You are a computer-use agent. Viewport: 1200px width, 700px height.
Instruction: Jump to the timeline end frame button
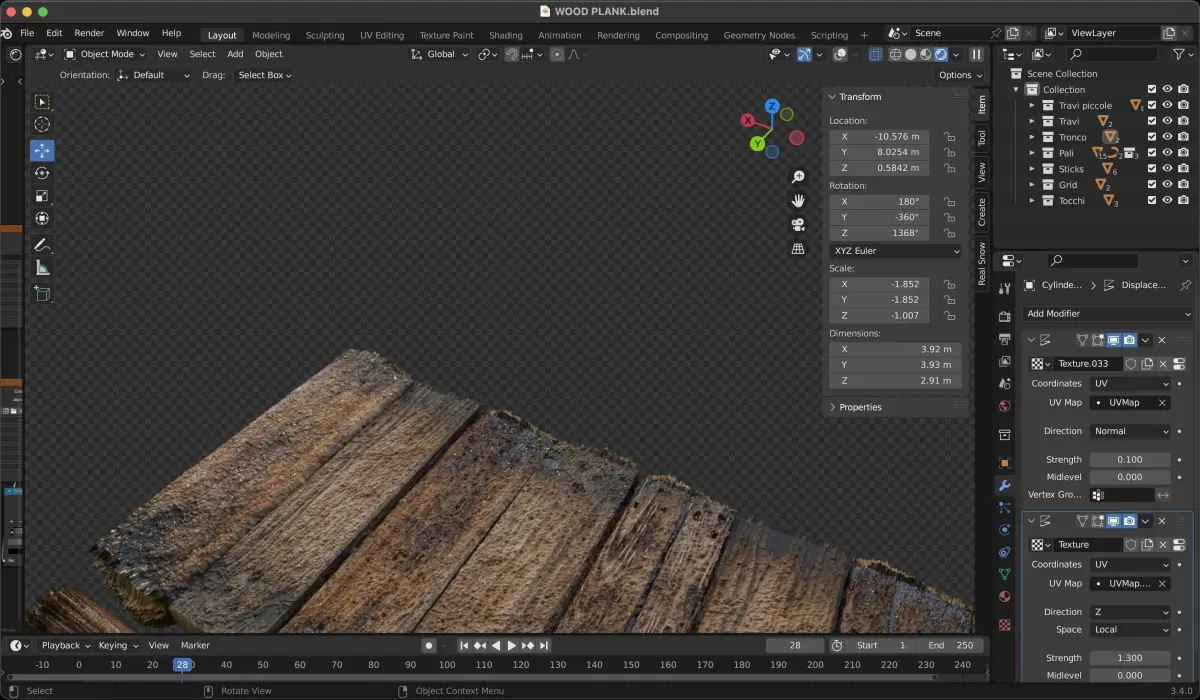pyautogui.click(x=543, y=646)
